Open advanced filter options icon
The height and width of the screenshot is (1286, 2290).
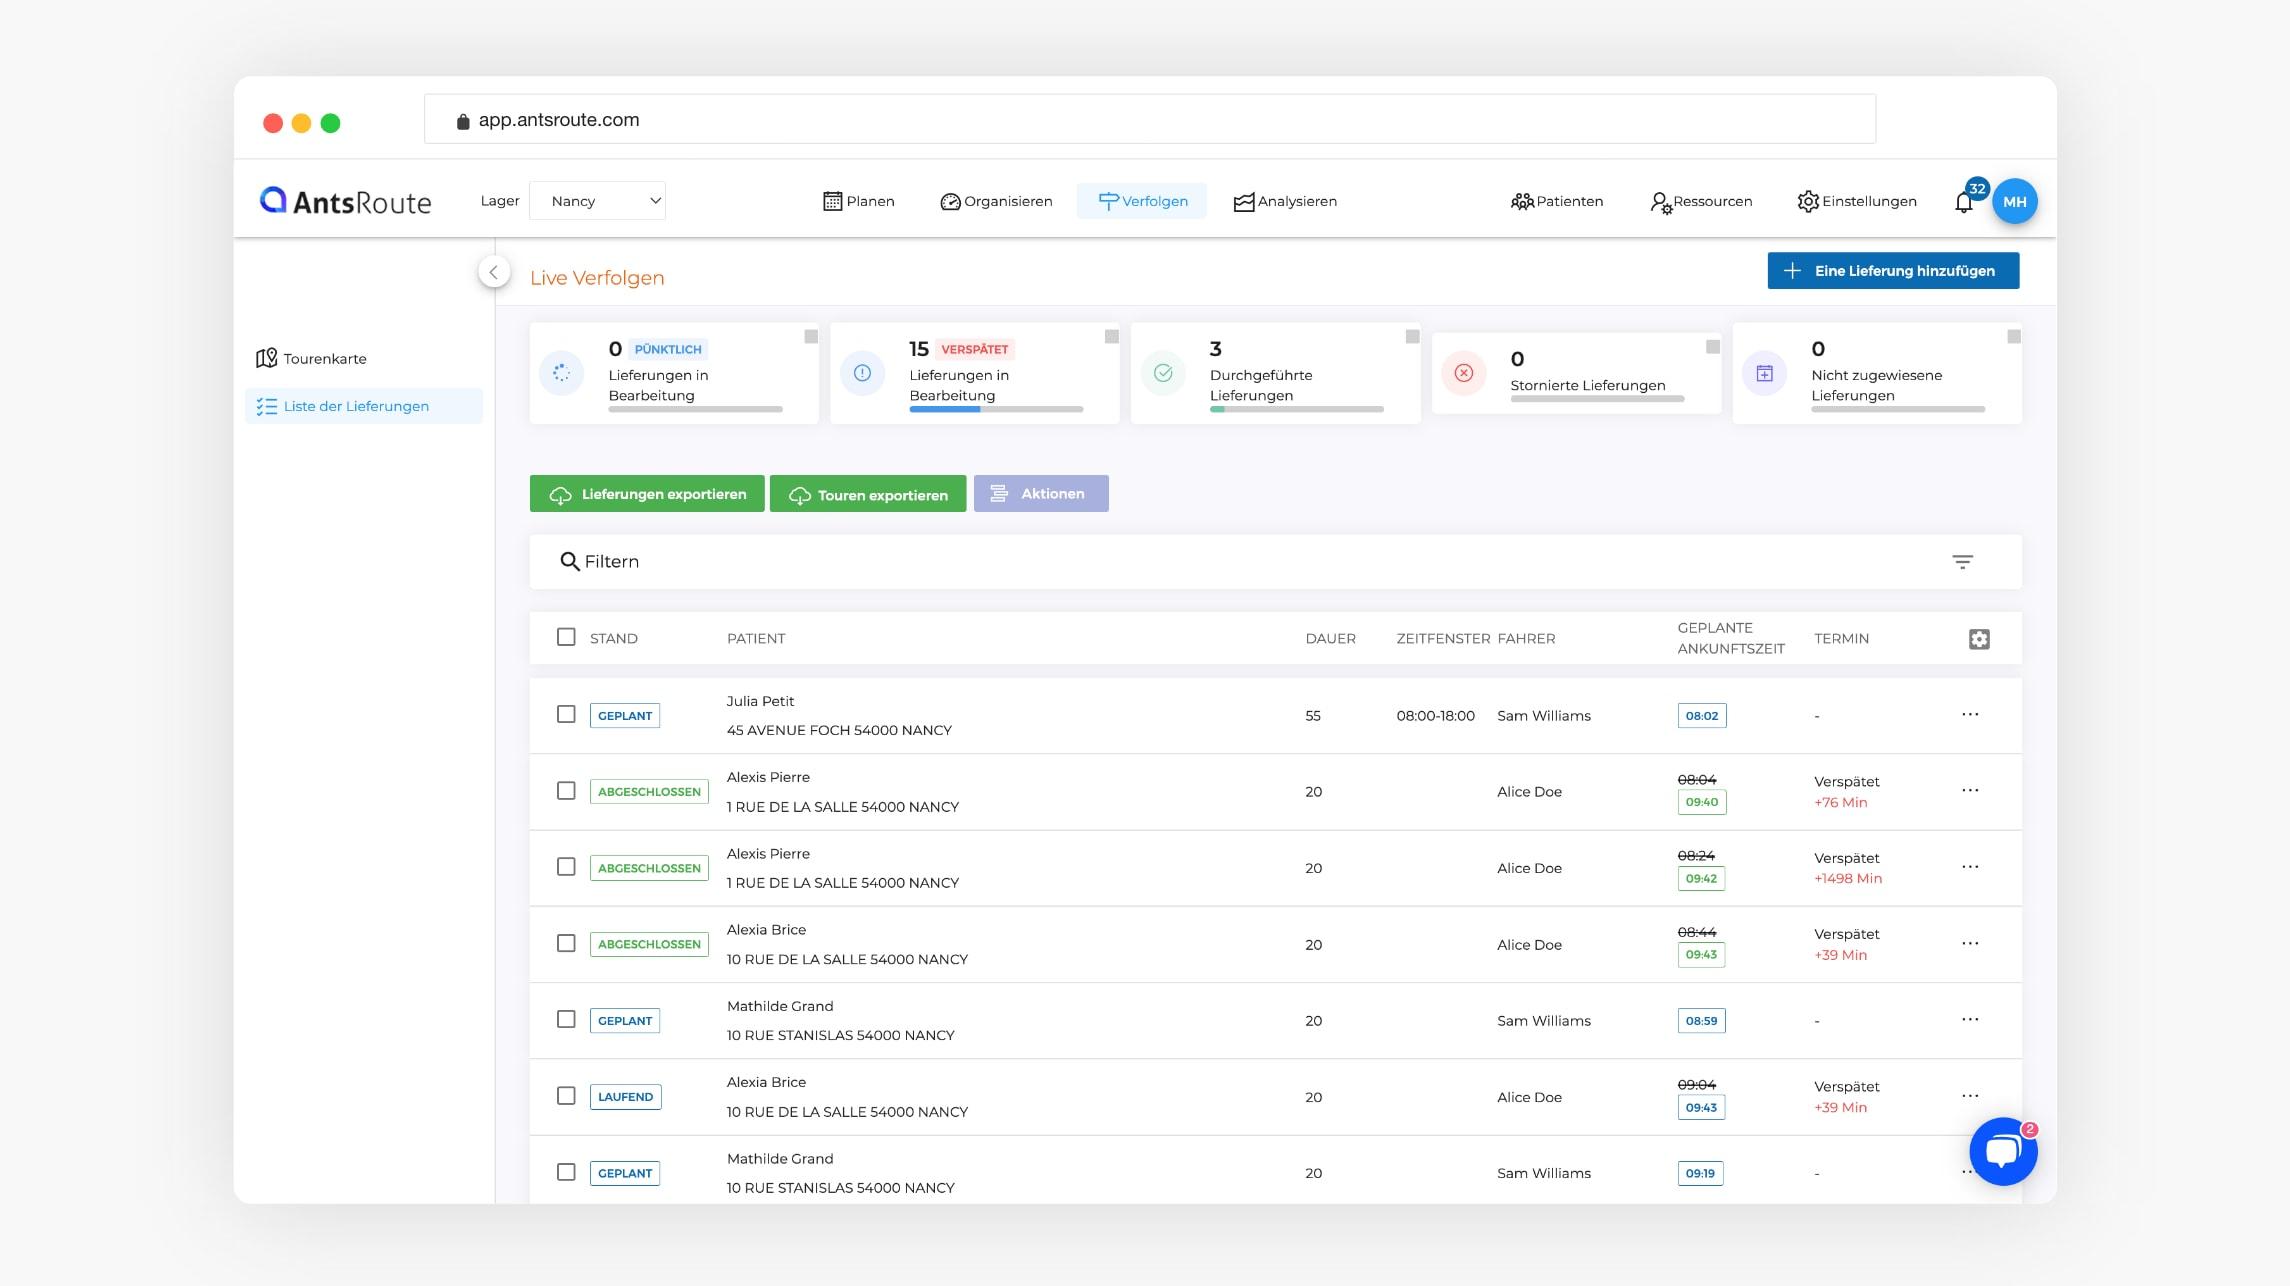click(x=1963, y=562)
